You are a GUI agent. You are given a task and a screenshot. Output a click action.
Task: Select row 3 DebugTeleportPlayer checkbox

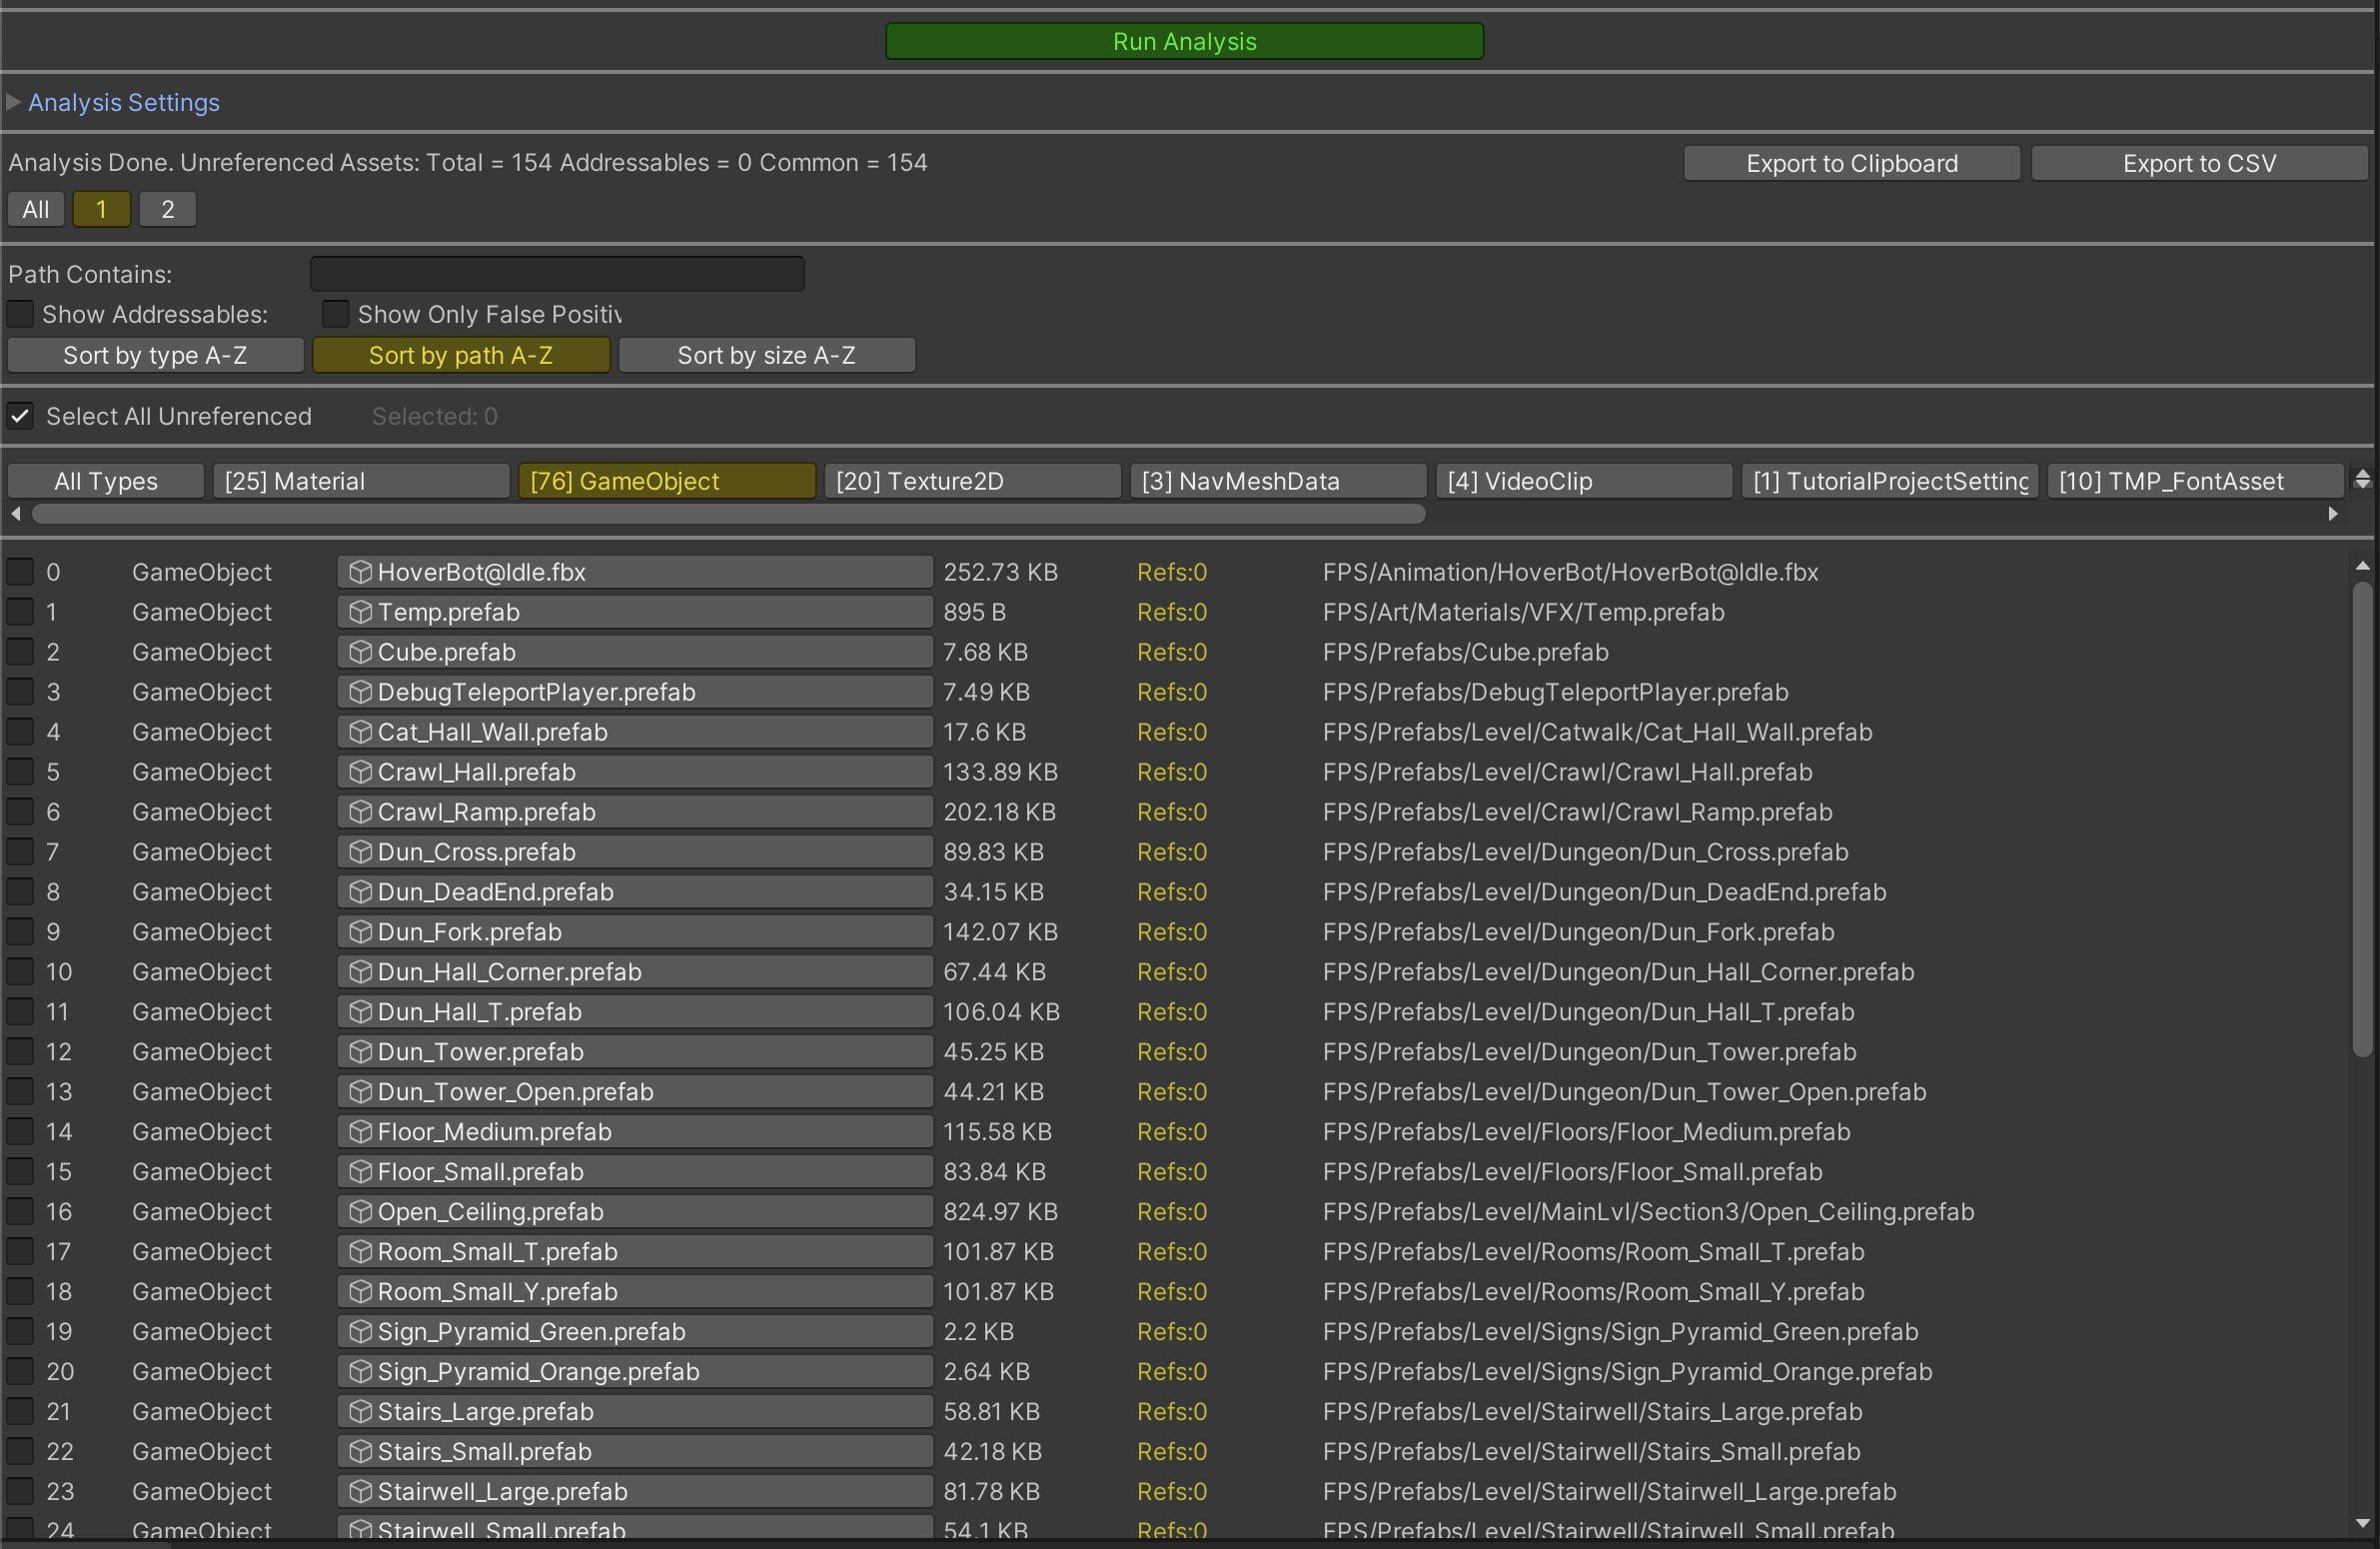click(x=20, y=692)
